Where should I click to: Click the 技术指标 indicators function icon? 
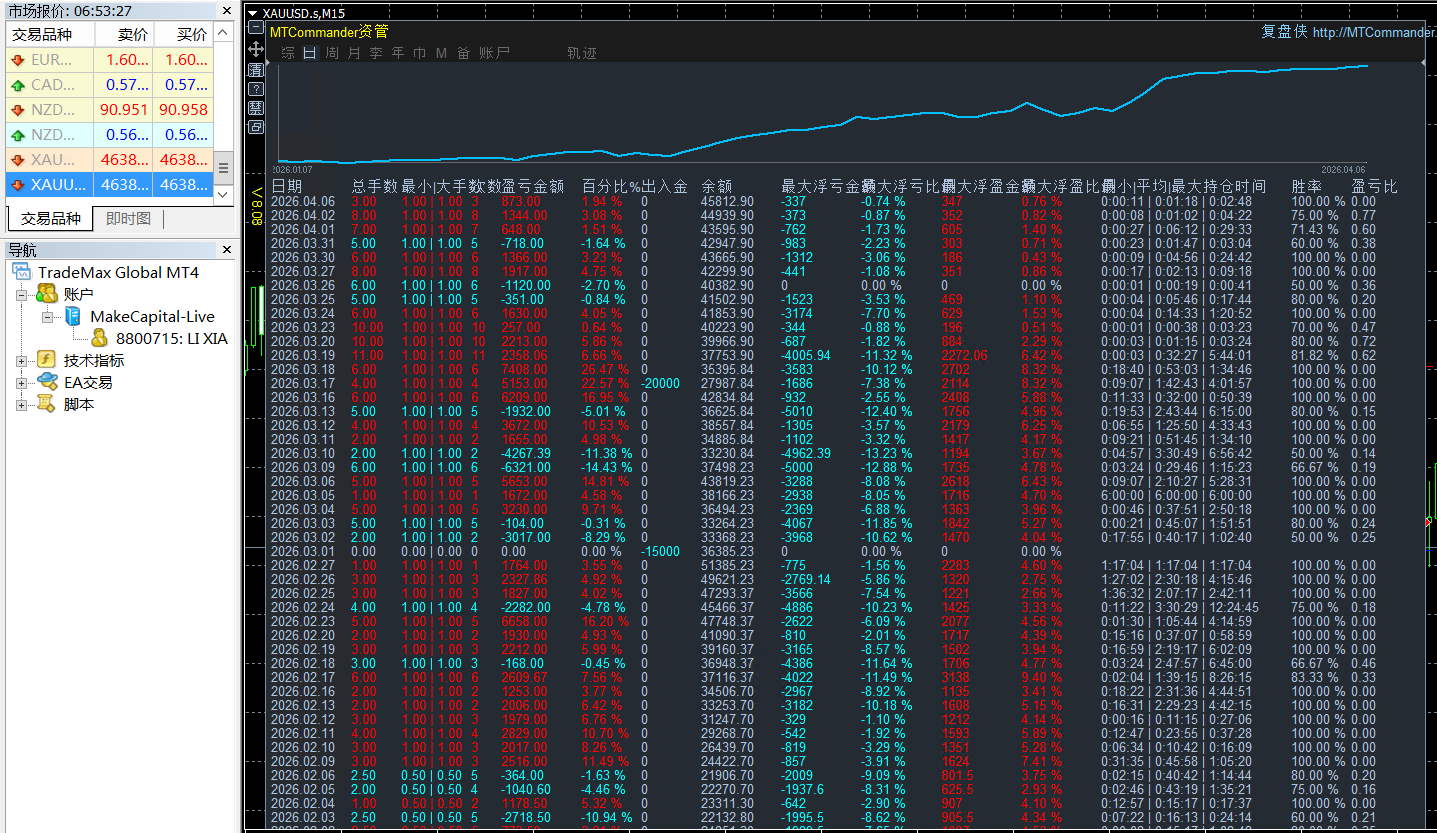tap(46, 360)
